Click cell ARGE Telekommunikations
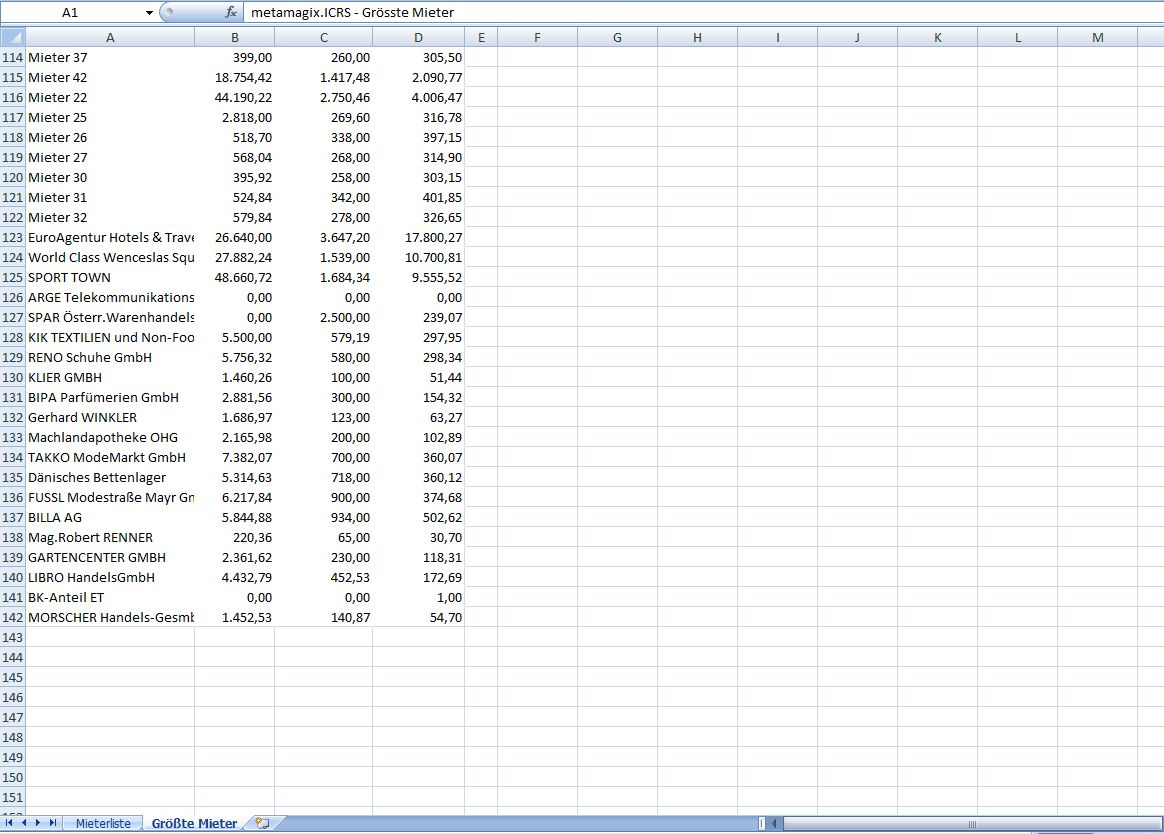1164x834 pixels. (x=110, y=297)
